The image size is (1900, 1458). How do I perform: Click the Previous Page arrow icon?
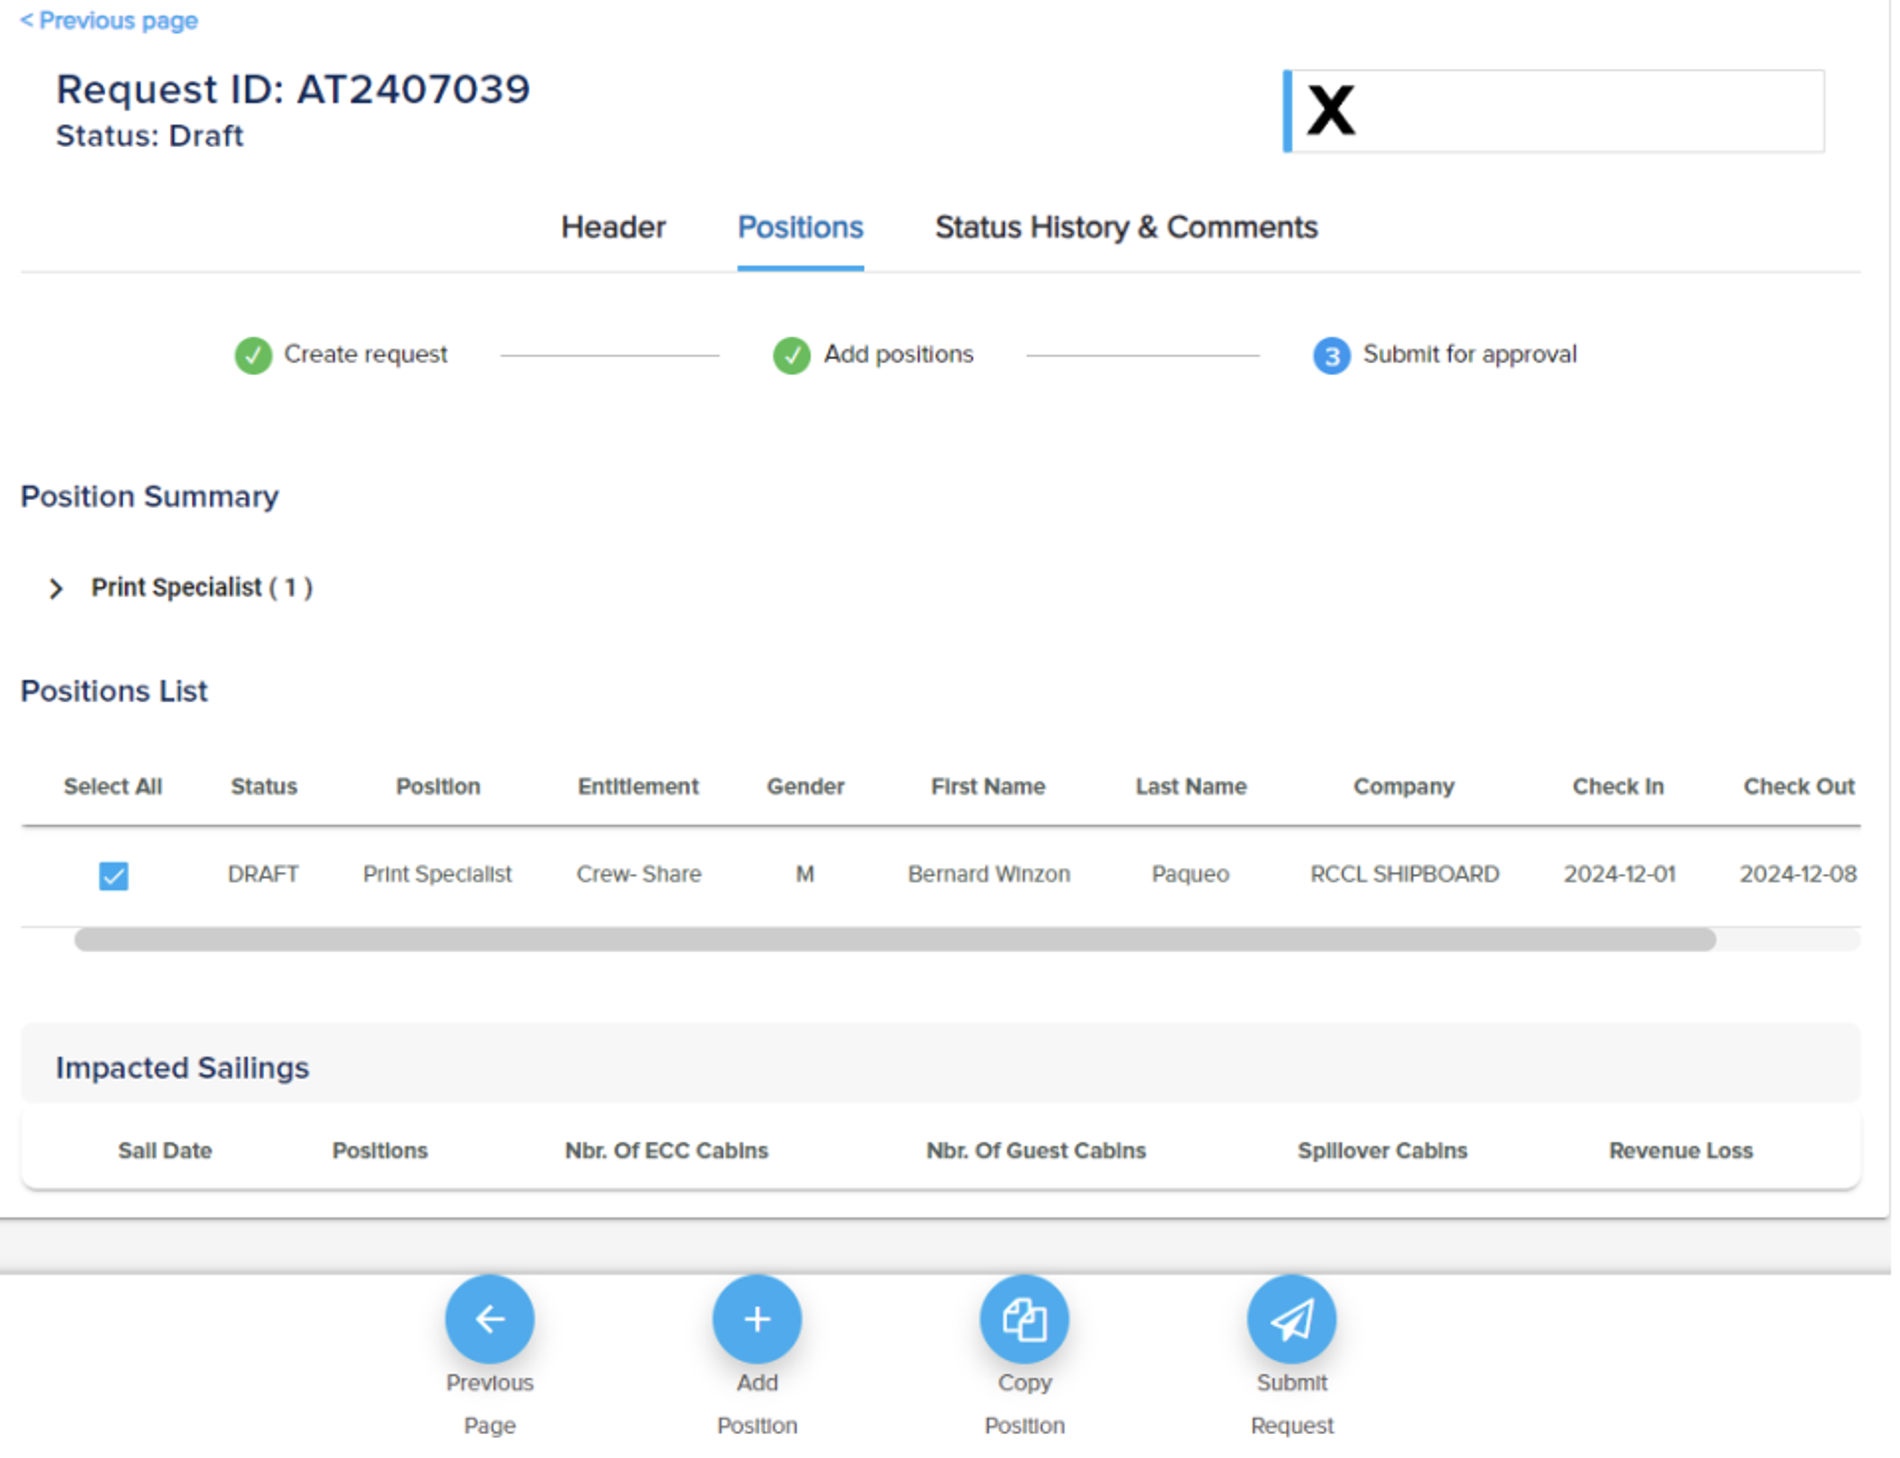coord(489,1319)
